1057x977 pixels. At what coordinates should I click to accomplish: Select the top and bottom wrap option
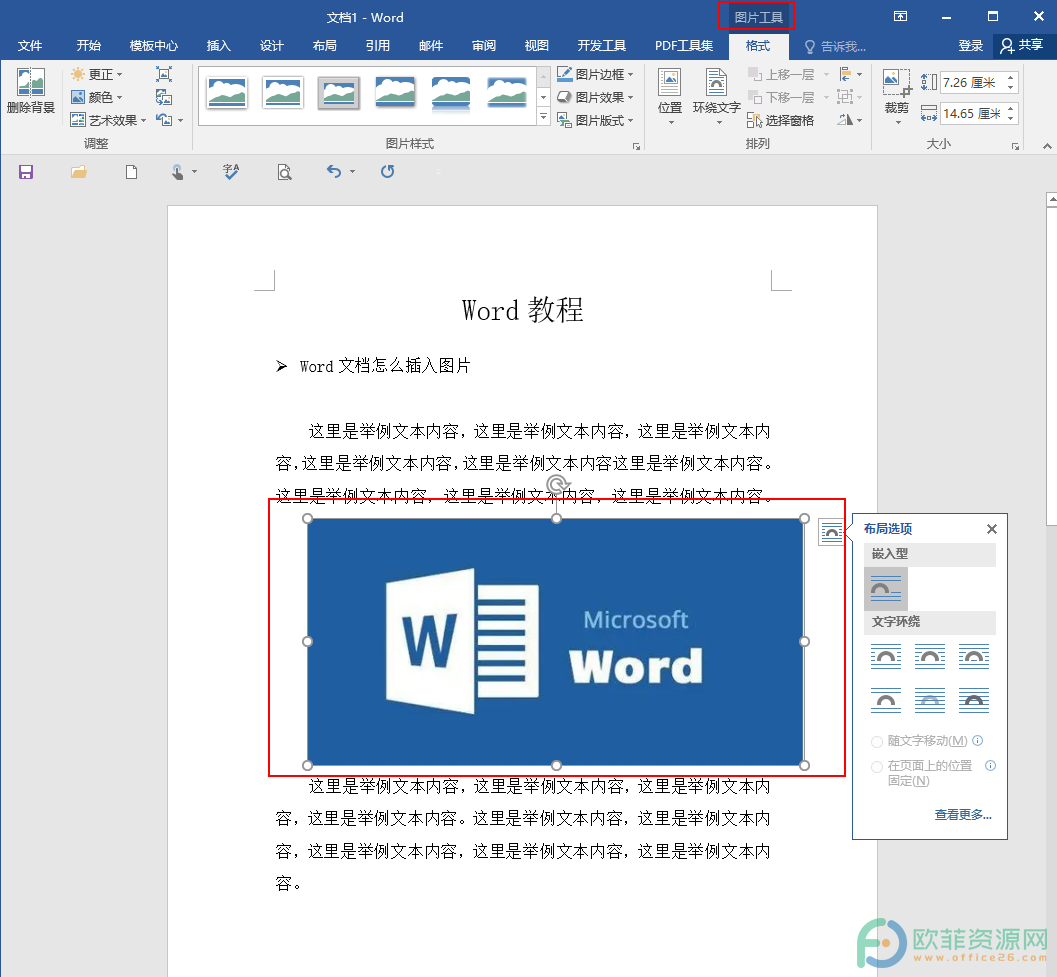coord(886,701)
